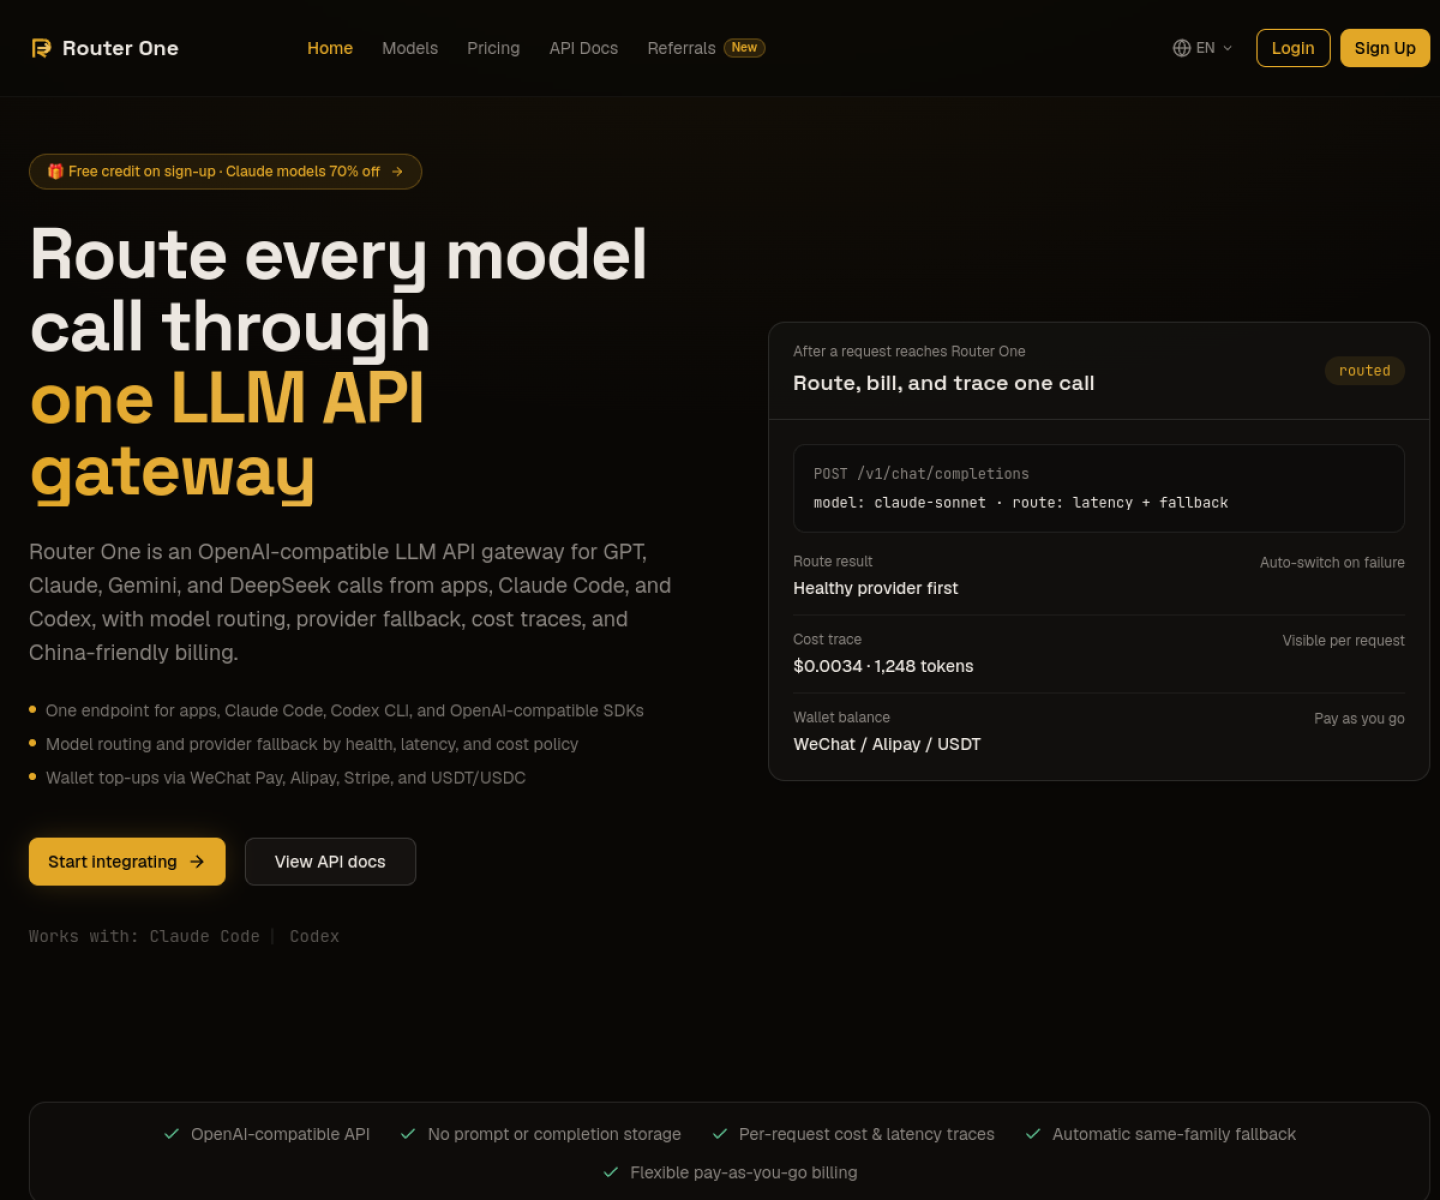Click the checkmark beside Flexible pay-as-you-go billing
The width and height of the screenshot is (1440, 1200).
[611, 1172]
